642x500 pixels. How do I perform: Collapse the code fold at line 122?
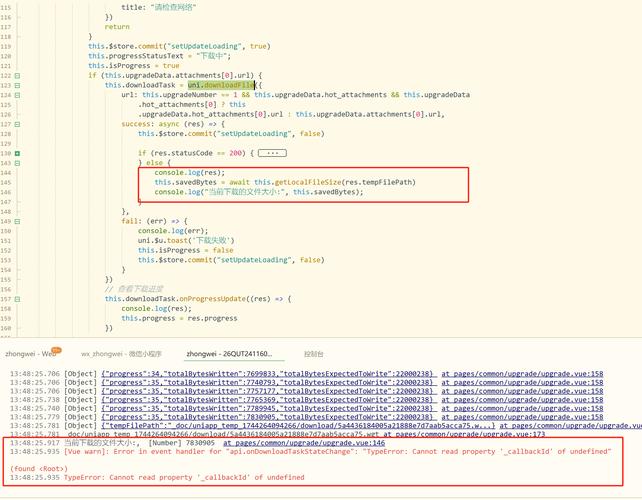click(x=18, y=75)
